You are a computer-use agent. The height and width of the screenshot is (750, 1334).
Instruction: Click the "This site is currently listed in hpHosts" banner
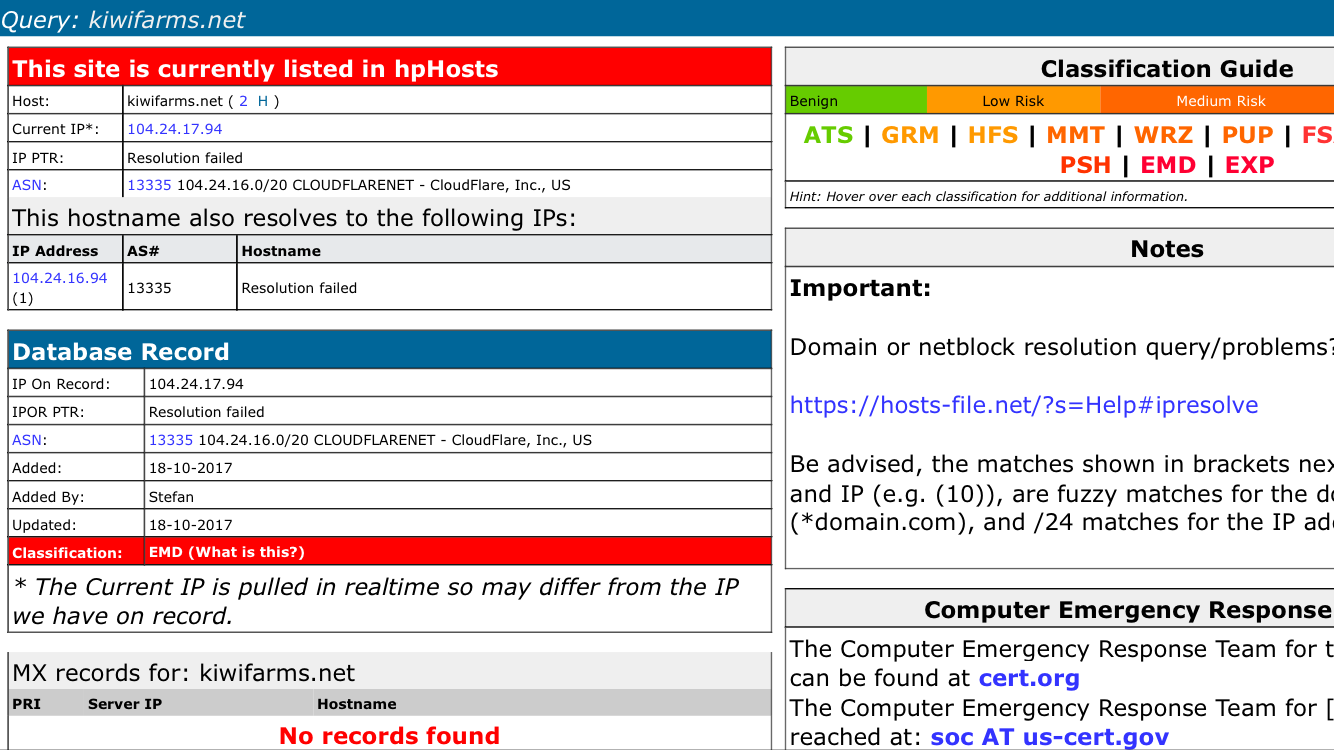pos(390,68)
